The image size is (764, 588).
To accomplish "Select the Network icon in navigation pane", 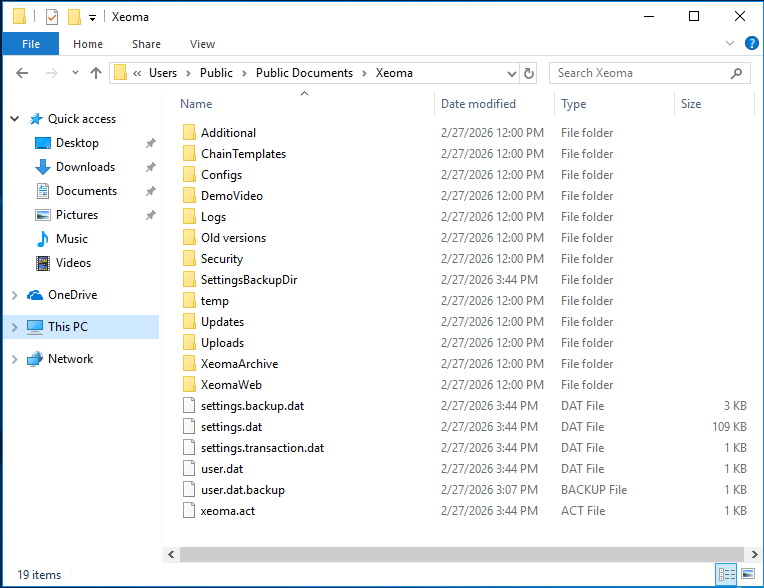I will coord(35,359).
